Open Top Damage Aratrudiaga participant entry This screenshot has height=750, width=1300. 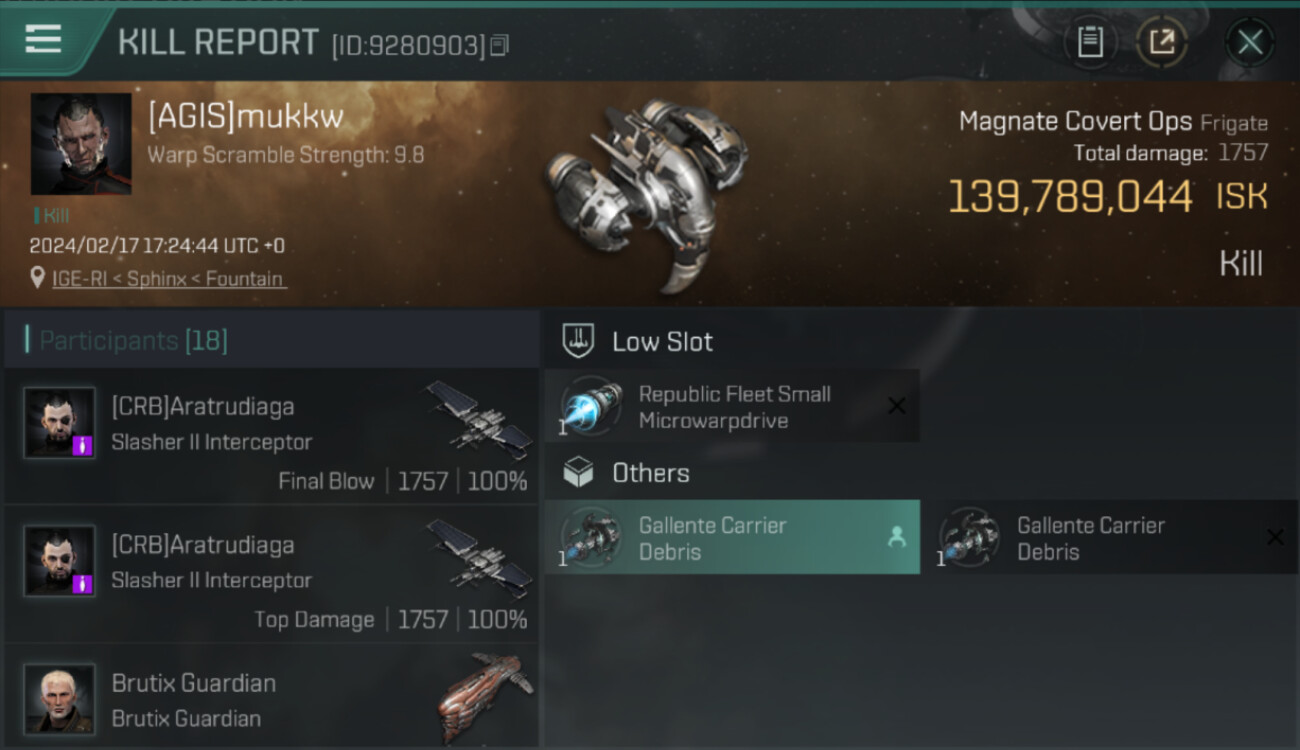point(272,574)
